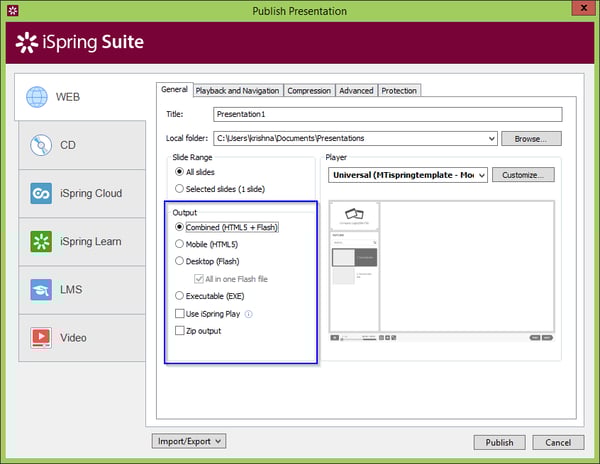The image size is (600, 464).
Task: Click the Title input field
Action: pos(388,114)
